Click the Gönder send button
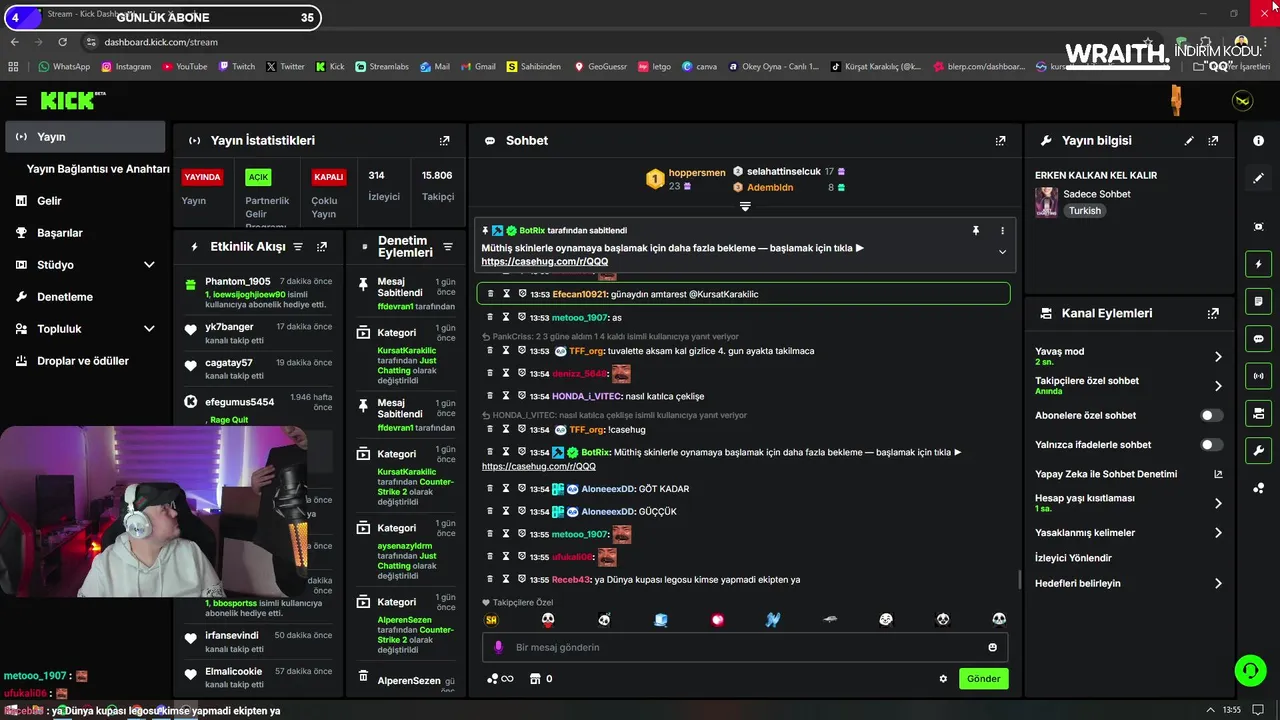The height and width of the screenshot is (720, 1280). pyautogui.click(x=983, y=679)
